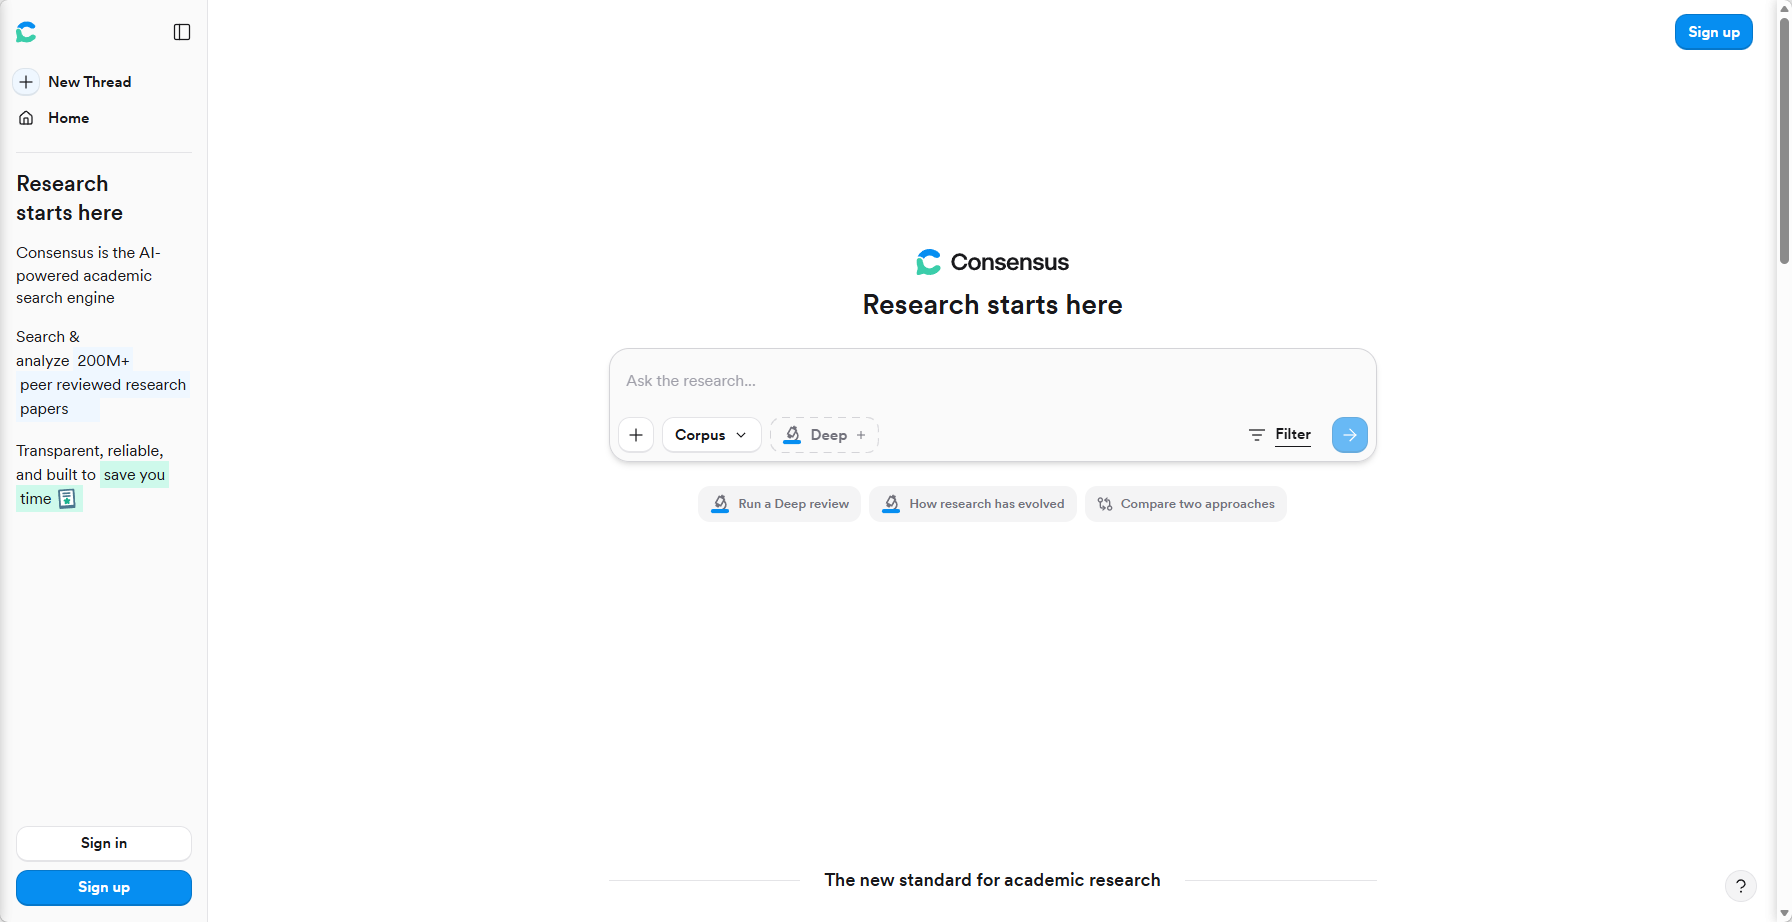Submit the query with the arrow button
Screen dimensions: 1792x922
click(x=1349, y=435)
